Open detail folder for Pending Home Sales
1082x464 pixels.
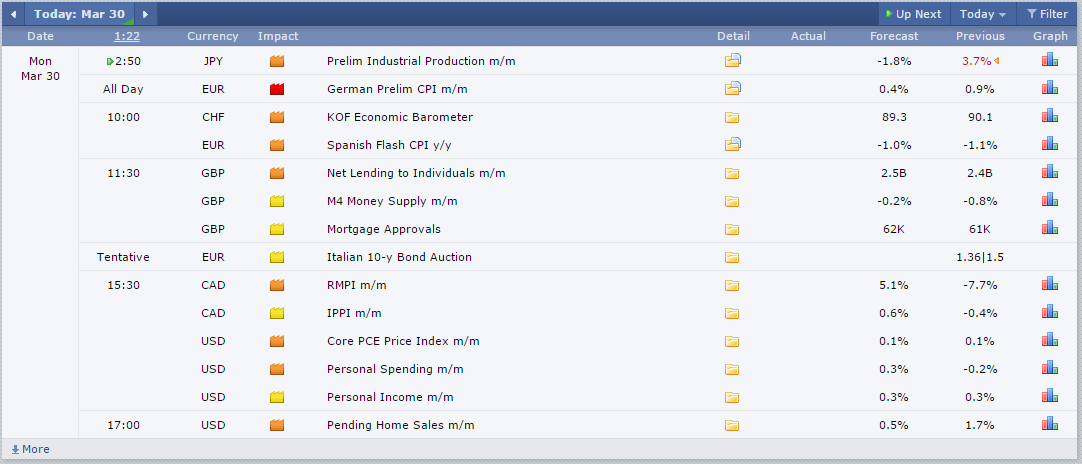pos(732,425)
